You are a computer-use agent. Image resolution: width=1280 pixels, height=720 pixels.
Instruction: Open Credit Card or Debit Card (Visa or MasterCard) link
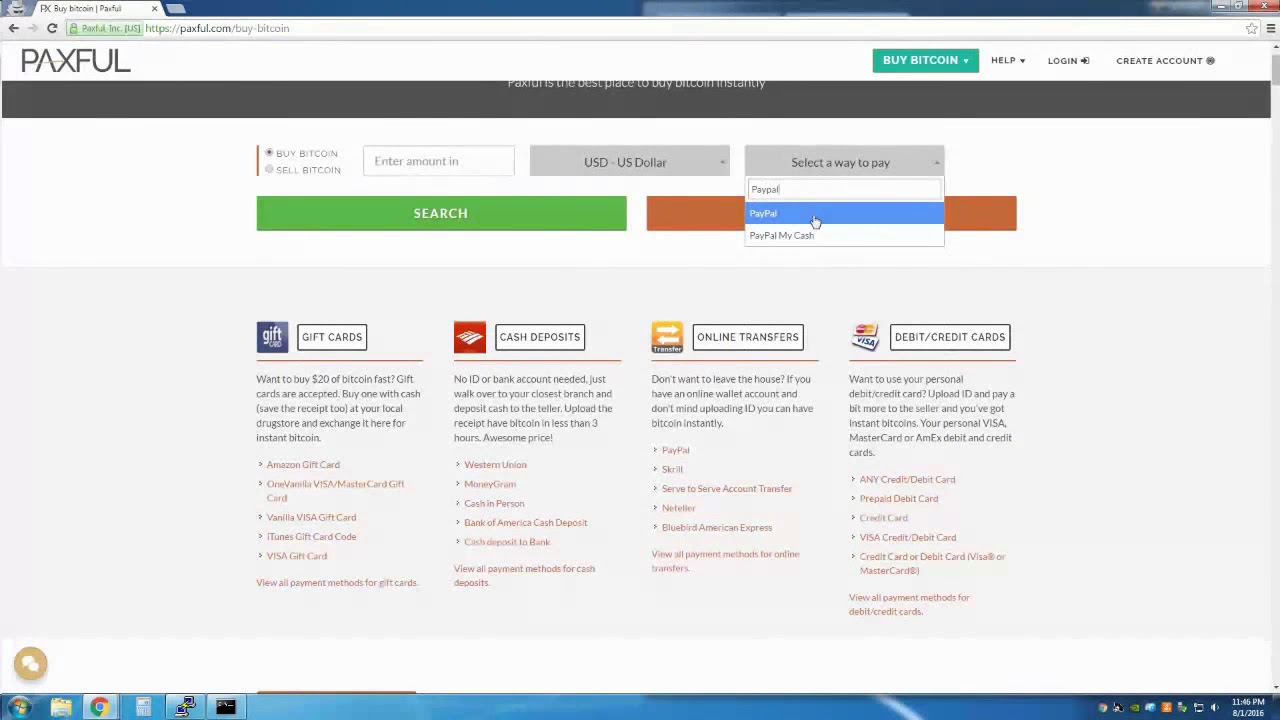point(932,563)
